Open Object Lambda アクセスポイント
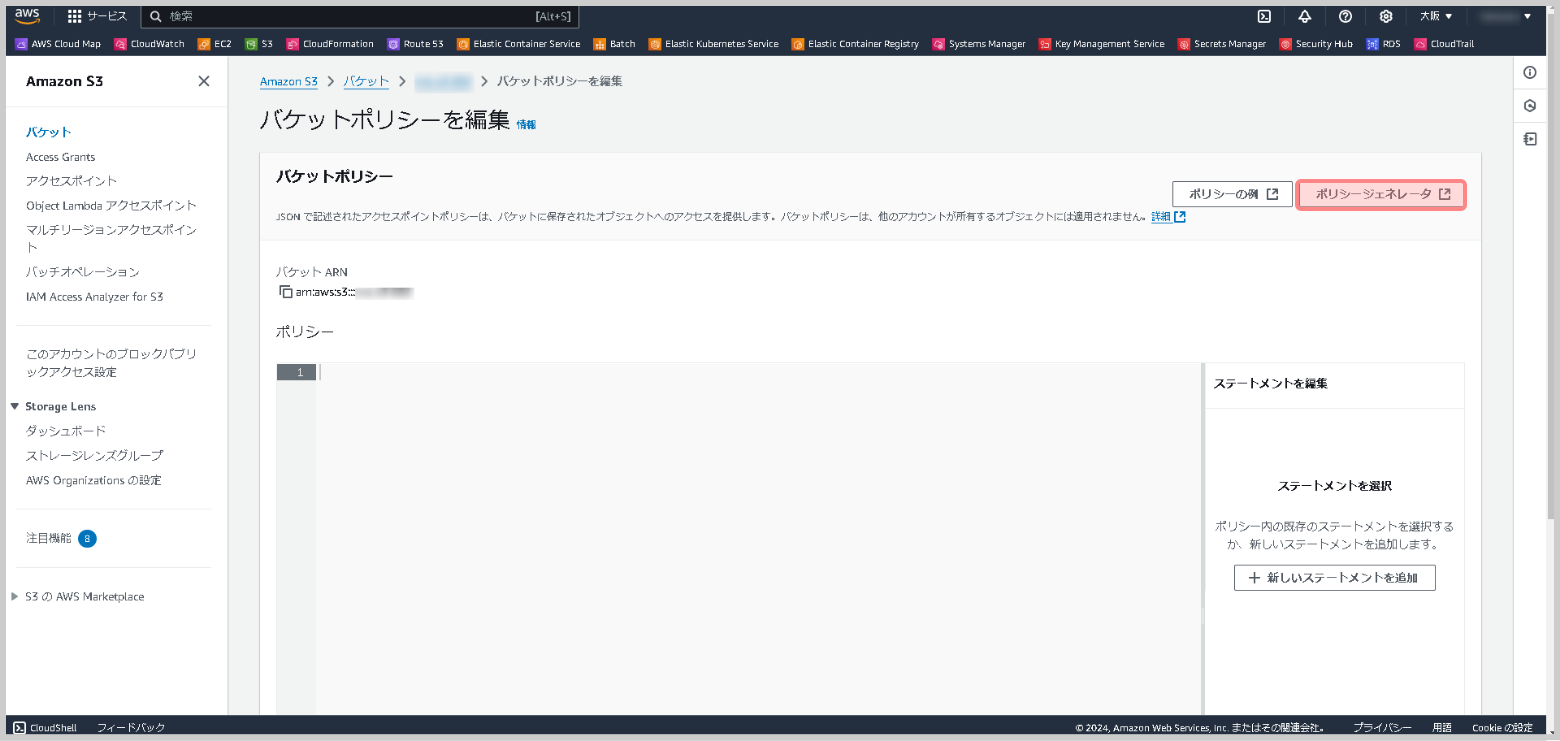1560x741 pixels. point(112,205)
